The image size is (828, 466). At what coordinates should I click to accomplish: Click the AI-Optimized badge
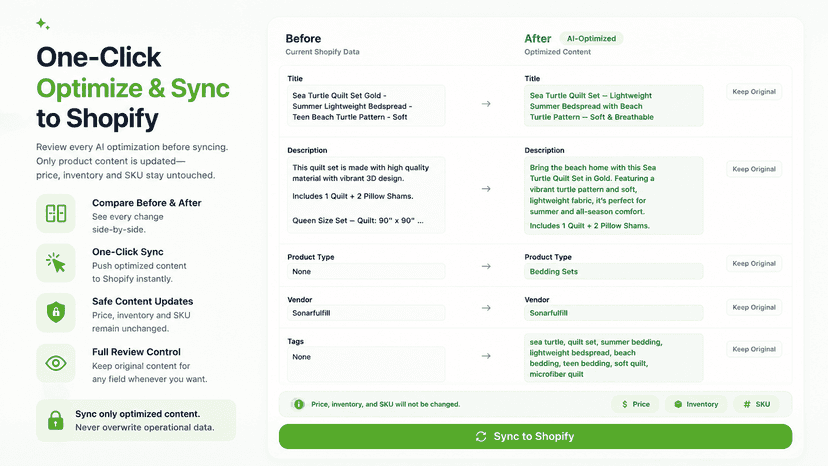coord(591,39)
